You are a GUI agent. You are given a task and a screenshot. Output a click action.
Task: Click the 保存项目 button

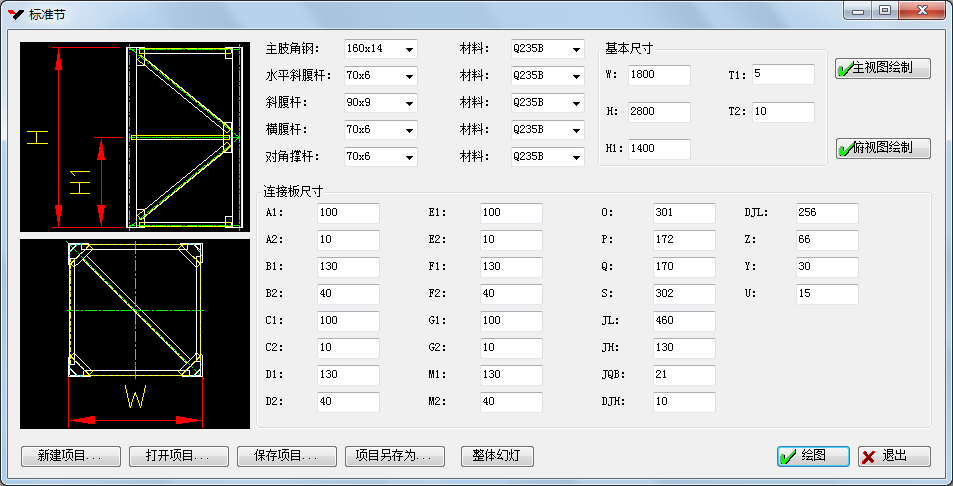[286, 456]
